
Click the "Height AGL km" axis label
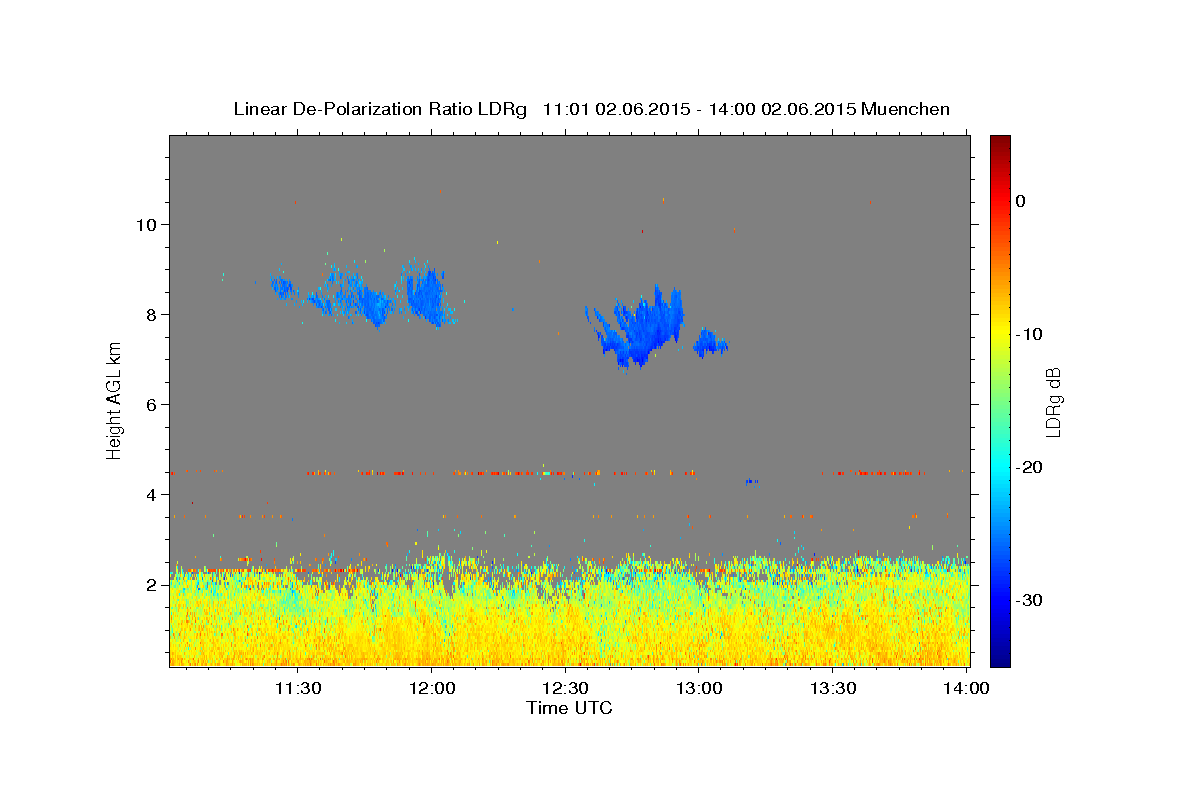pyautogui.click(x=114, y=400)
